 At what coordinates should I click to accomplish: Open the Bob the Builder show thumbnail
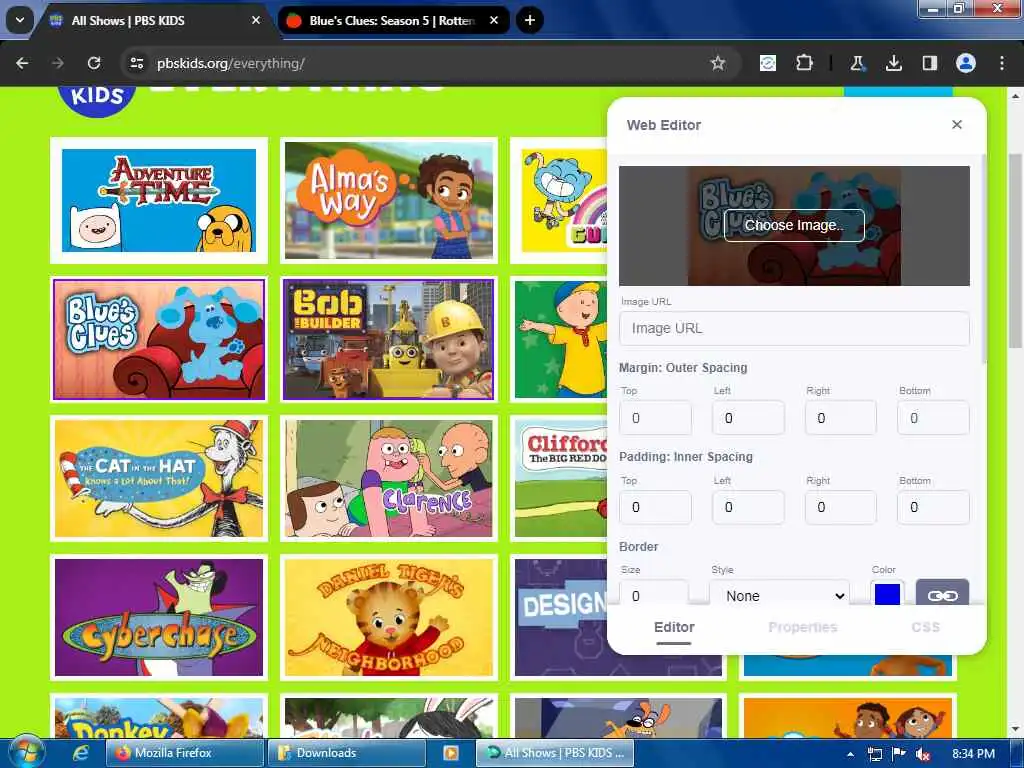(x=389, y=339)
